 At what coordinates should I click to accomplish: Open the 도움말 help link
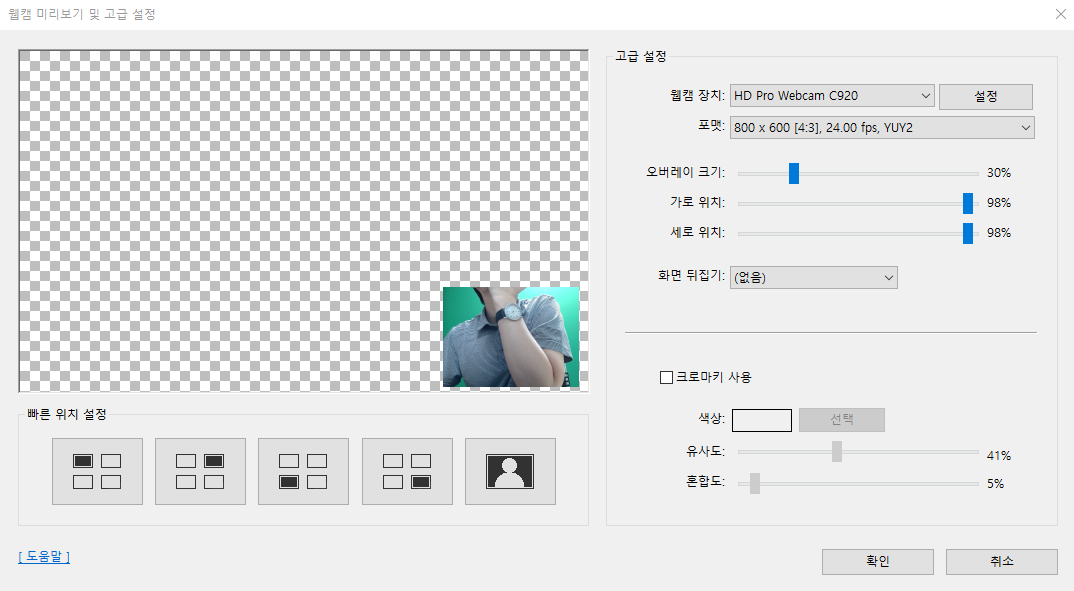pyautogui.click(x=44, y=557)
